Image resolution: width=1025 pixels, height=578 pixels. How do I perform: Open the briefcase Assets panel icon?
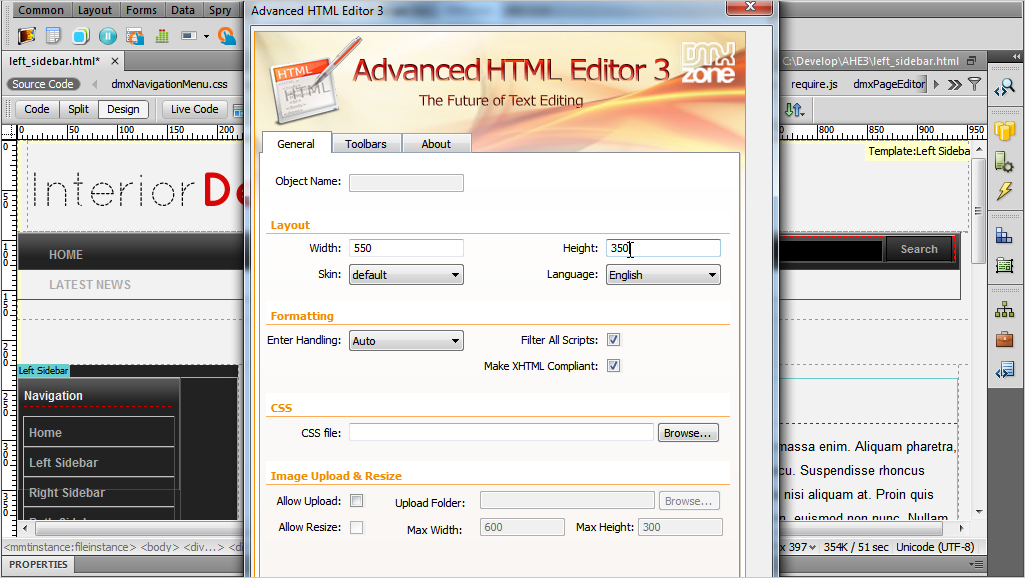[1005, 339]
